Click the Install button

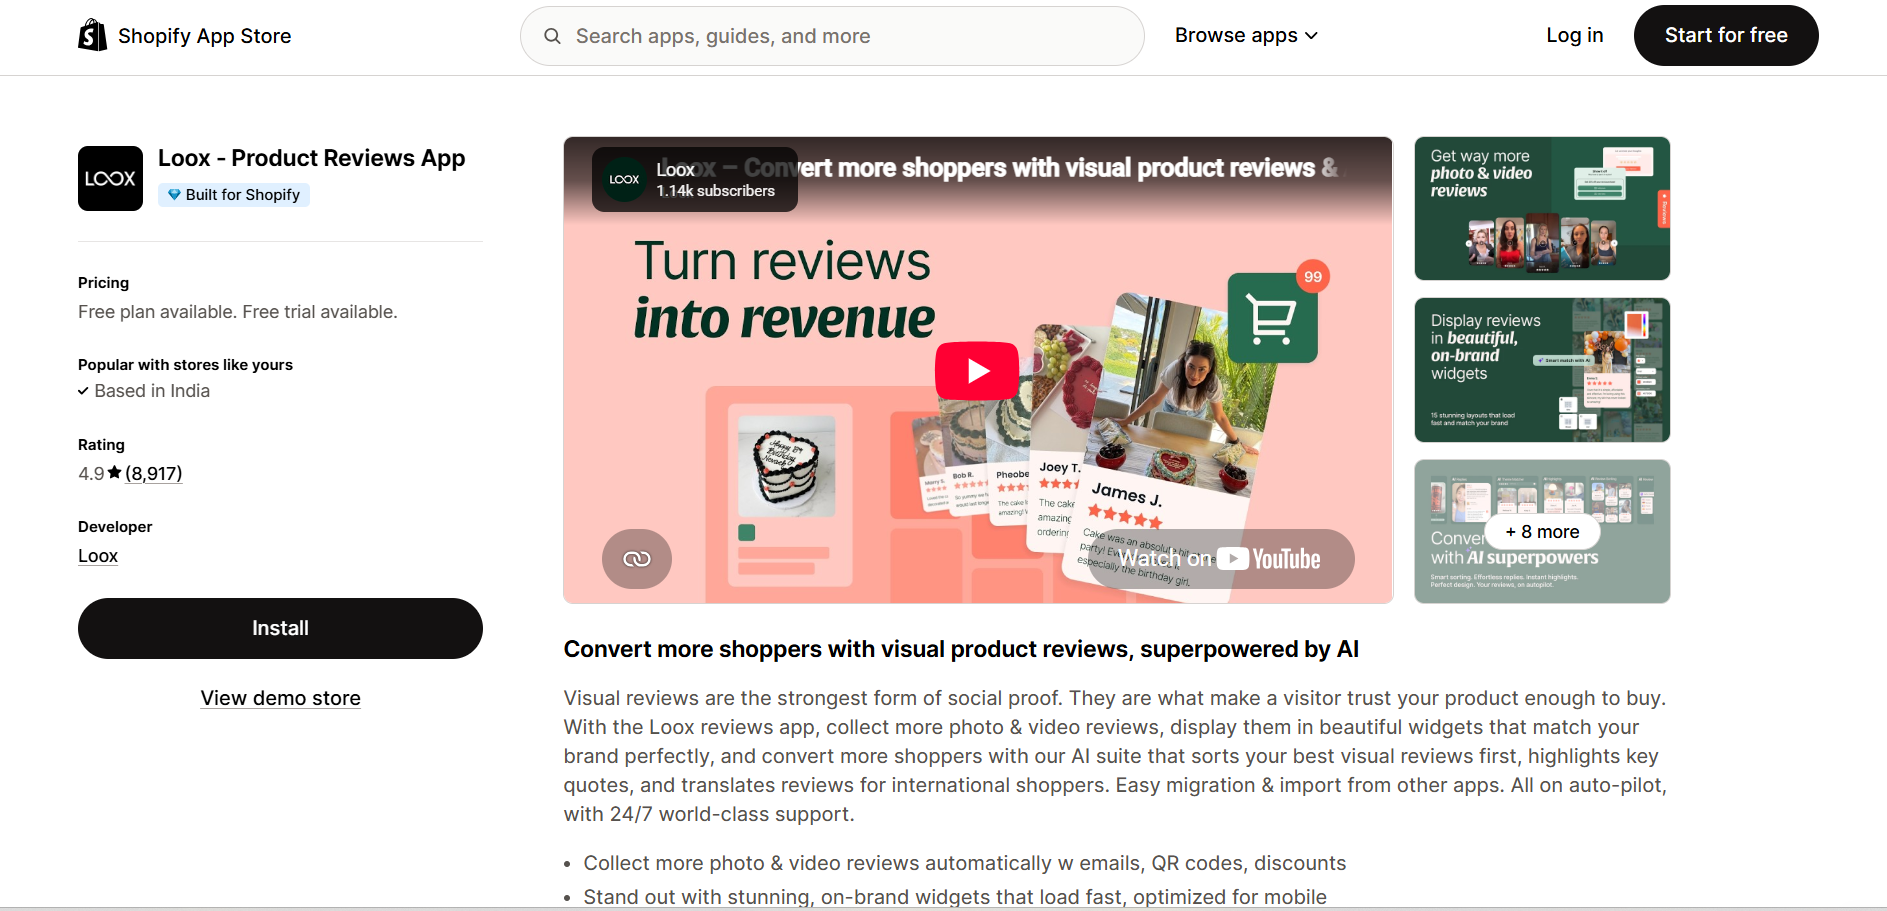(280, 628)
